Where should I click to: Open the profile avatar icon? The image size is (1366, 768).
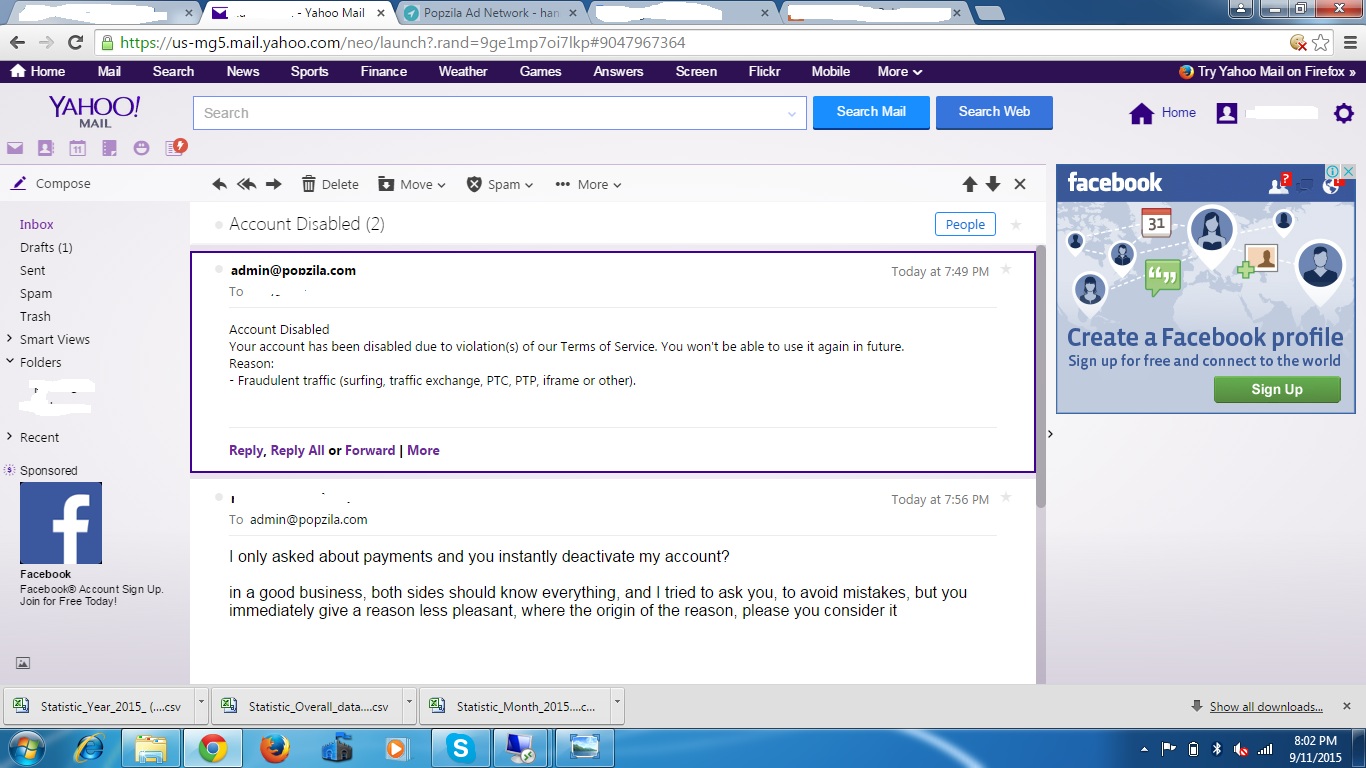pyautogui.click(x=1227, y=113)
